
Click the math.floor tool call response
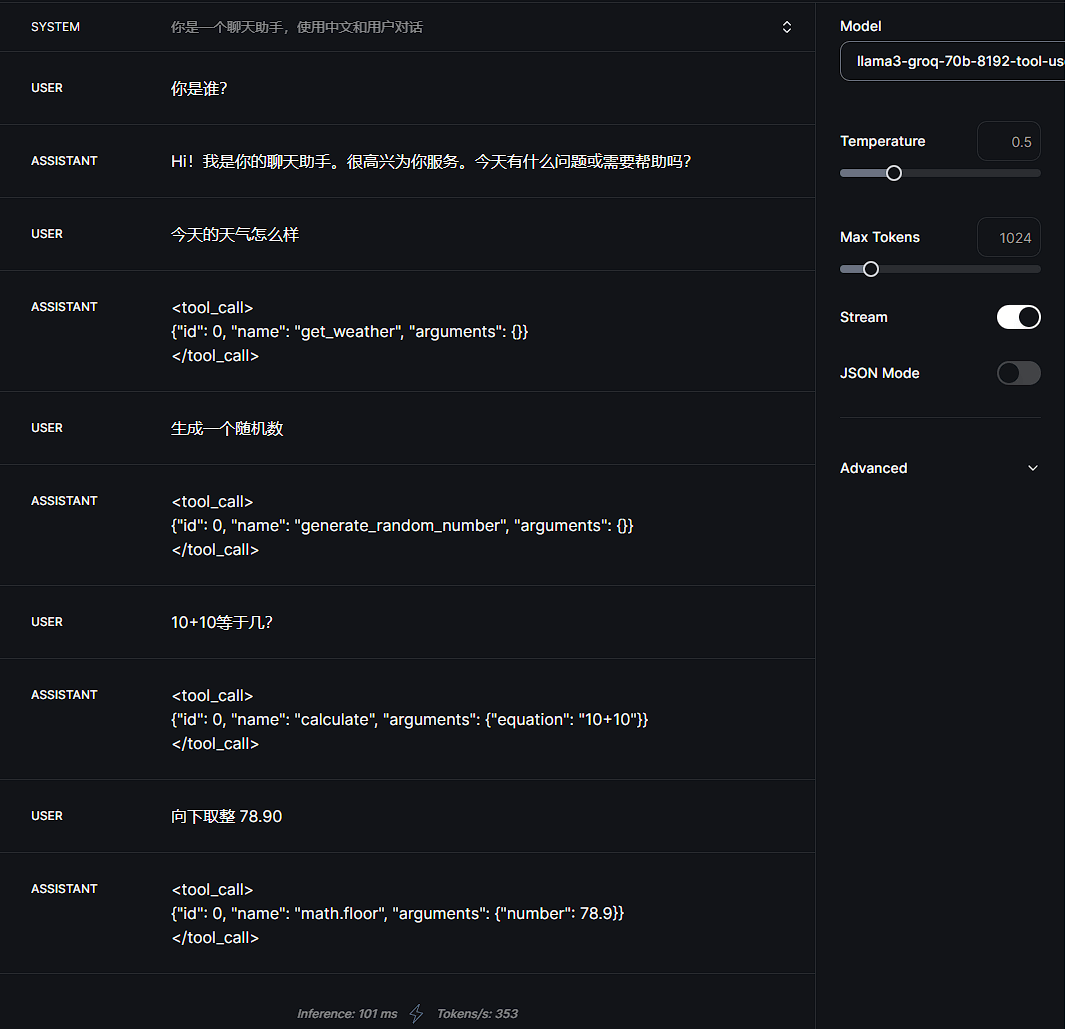[x=398, y=913]
